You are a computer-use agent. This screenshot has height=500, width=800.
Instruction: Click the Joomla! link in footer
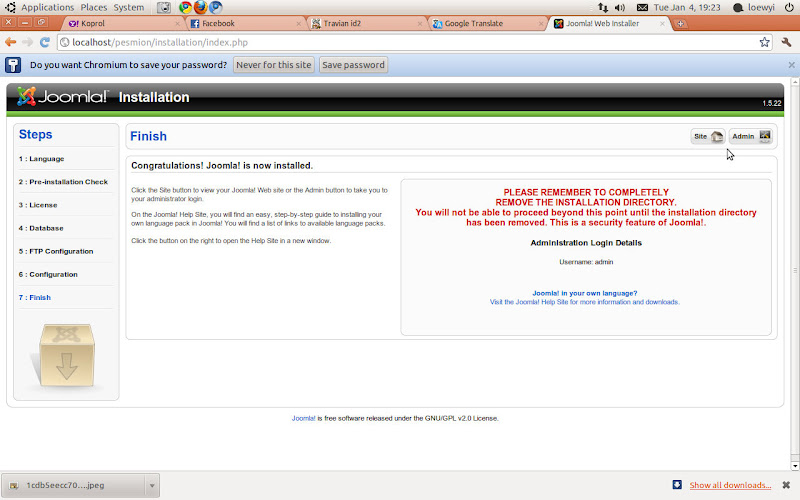304,418
